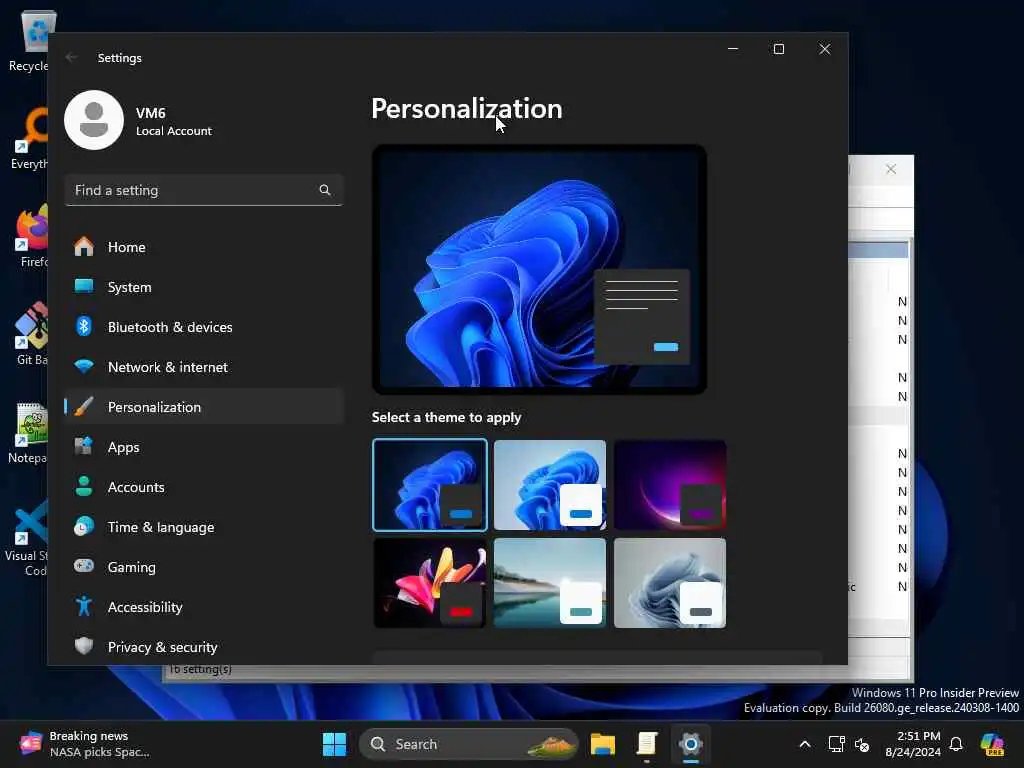Open Time & language settings

point(204,526)
